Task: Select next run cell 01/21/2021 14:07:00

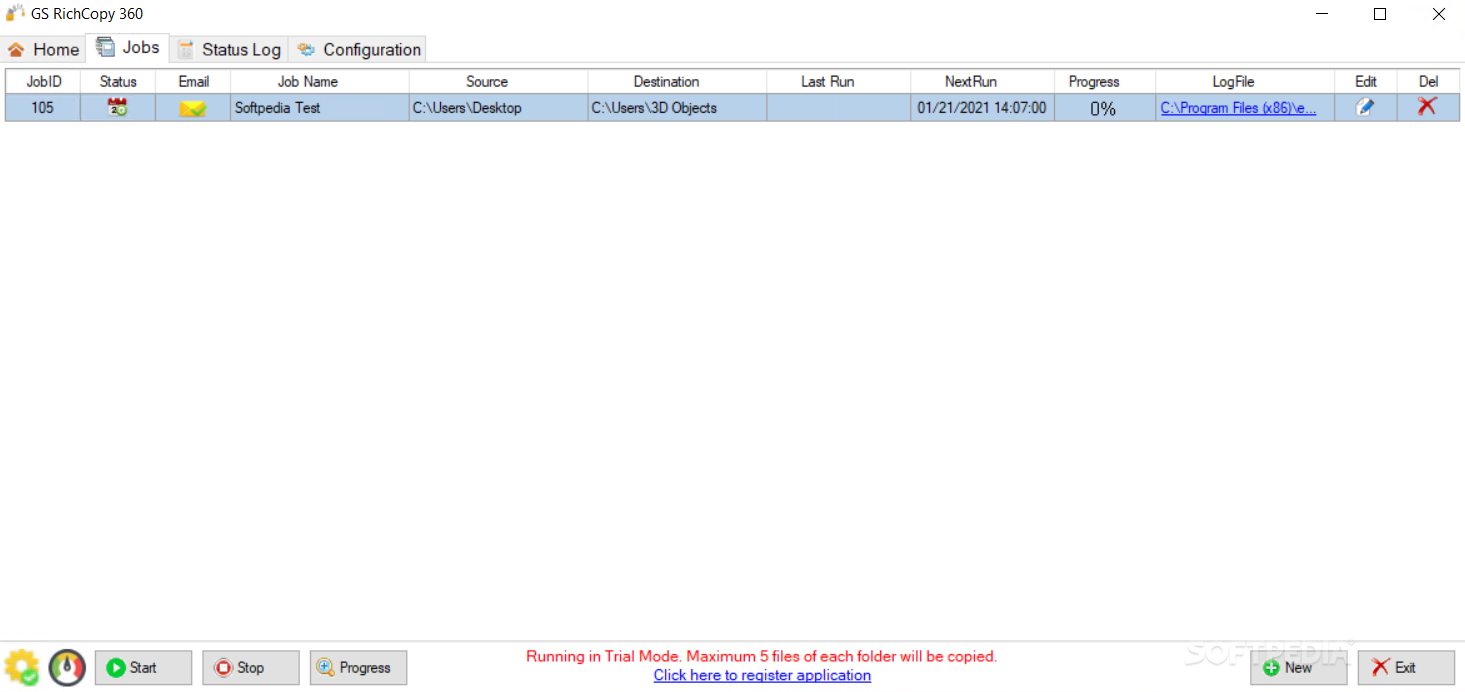Action: pyautogui.click(x=982, y=108)
